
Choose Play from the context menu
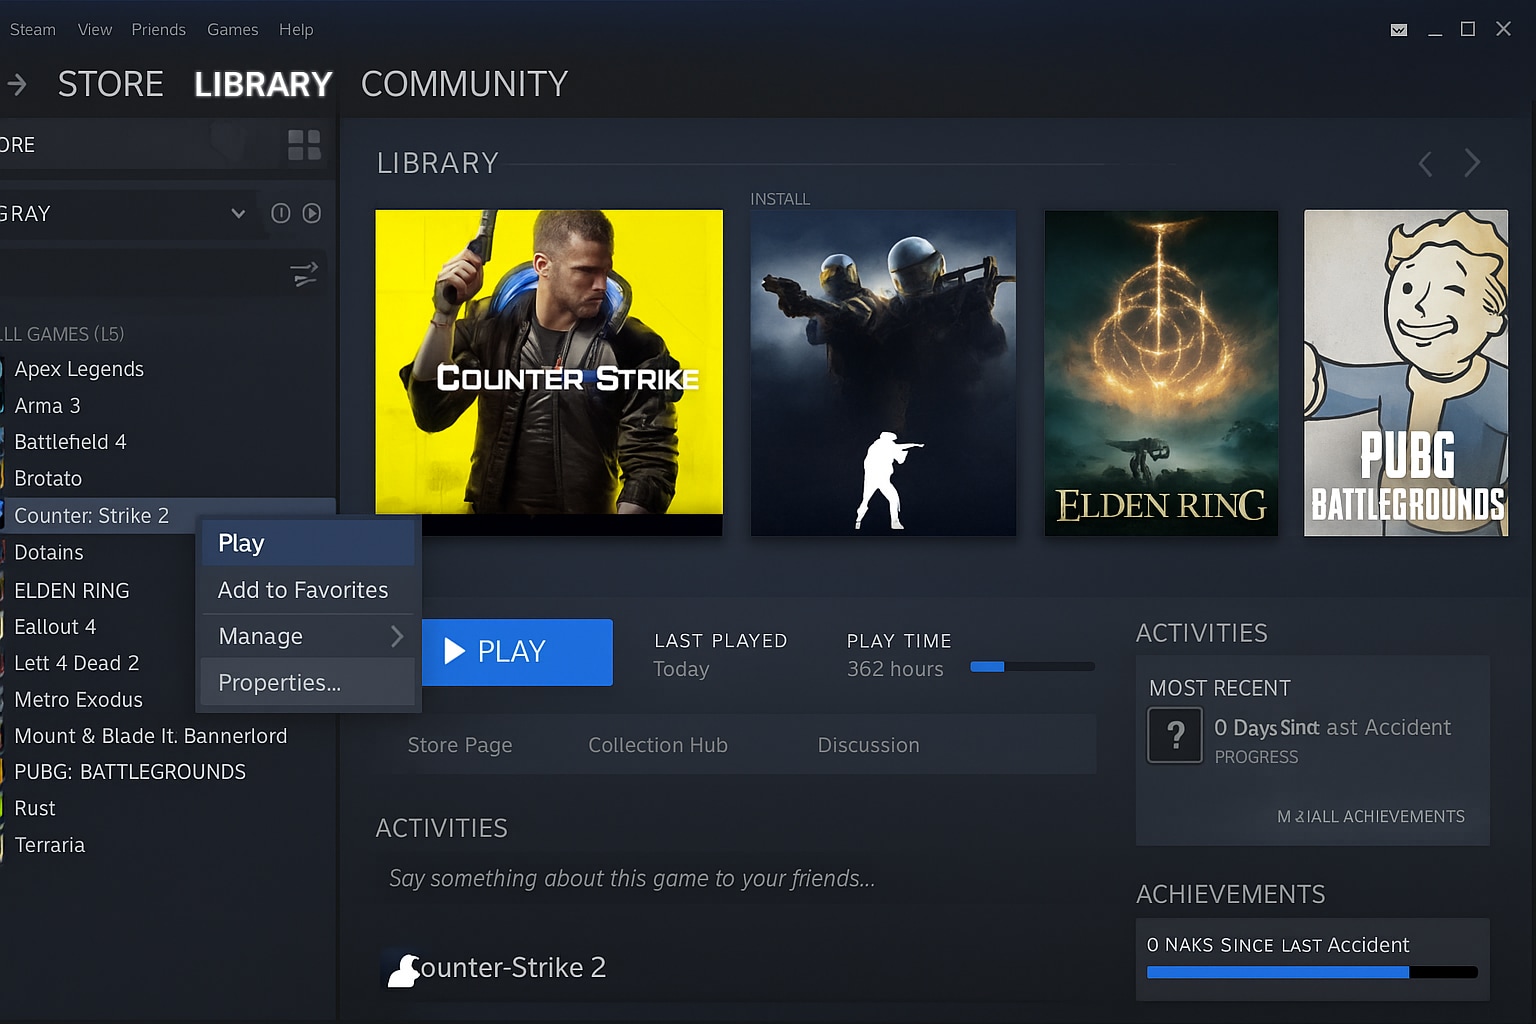click(x=307, y=543)
